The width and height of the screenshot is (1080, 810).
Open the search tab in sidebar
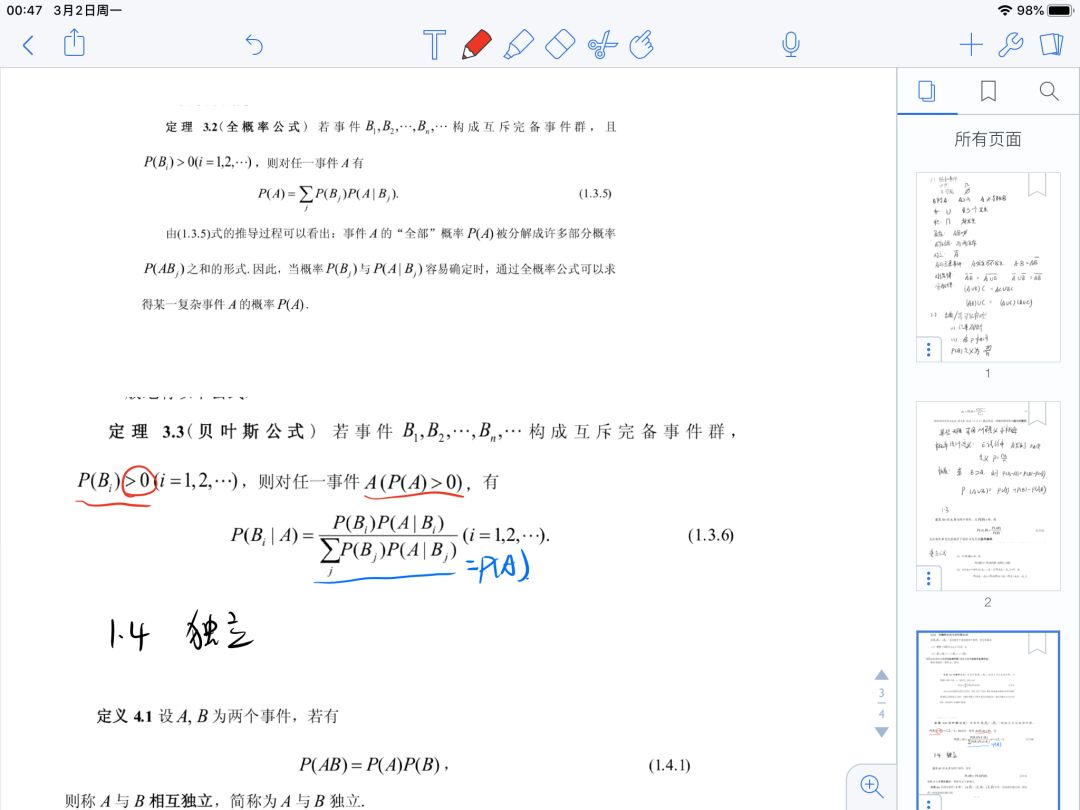[1049, 92]
